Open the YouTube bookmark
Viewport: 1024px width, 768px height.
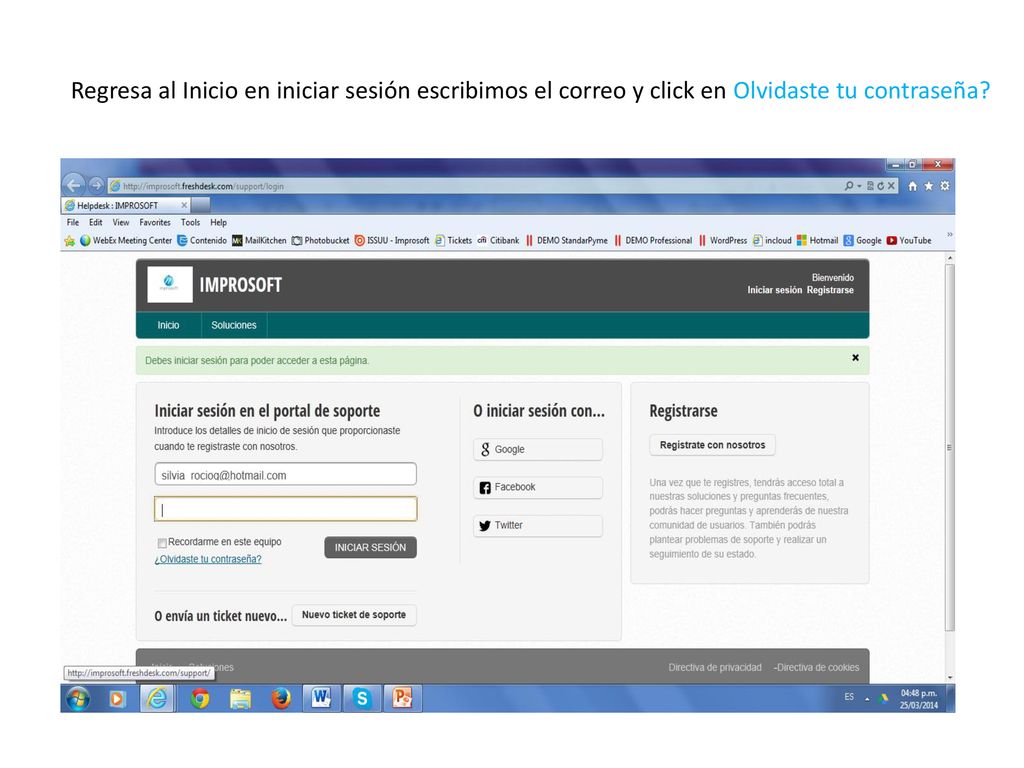(x=909, y=241)
